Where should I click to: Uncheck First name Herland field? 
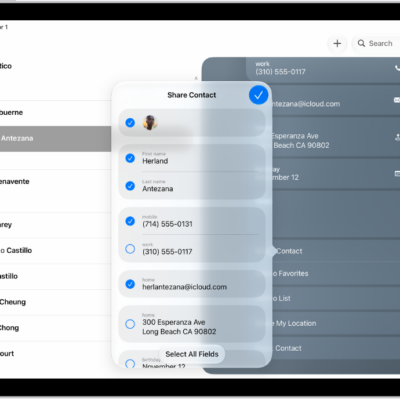[130, 158]
